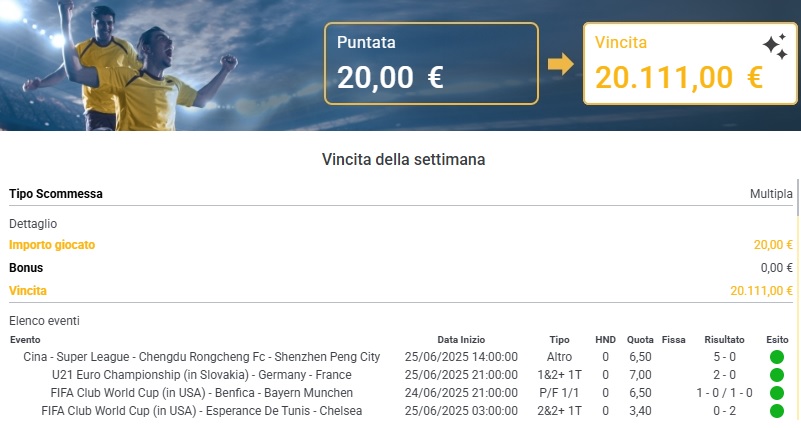Image resolution: width=801 pixels, height=428 pixels.
Task: Click the green Esito dot for Chengdu Rongcheng match
Action: [776, 357]
